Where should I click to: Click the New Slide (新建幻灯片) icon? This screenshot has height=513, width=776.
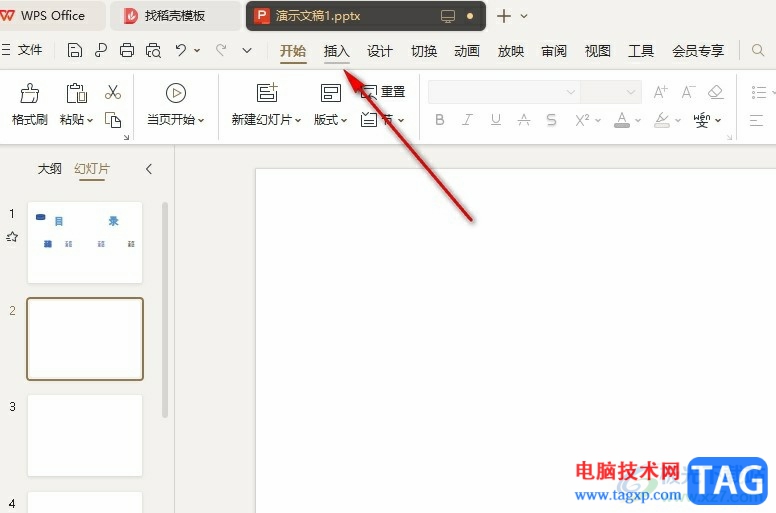click(267, 93)
